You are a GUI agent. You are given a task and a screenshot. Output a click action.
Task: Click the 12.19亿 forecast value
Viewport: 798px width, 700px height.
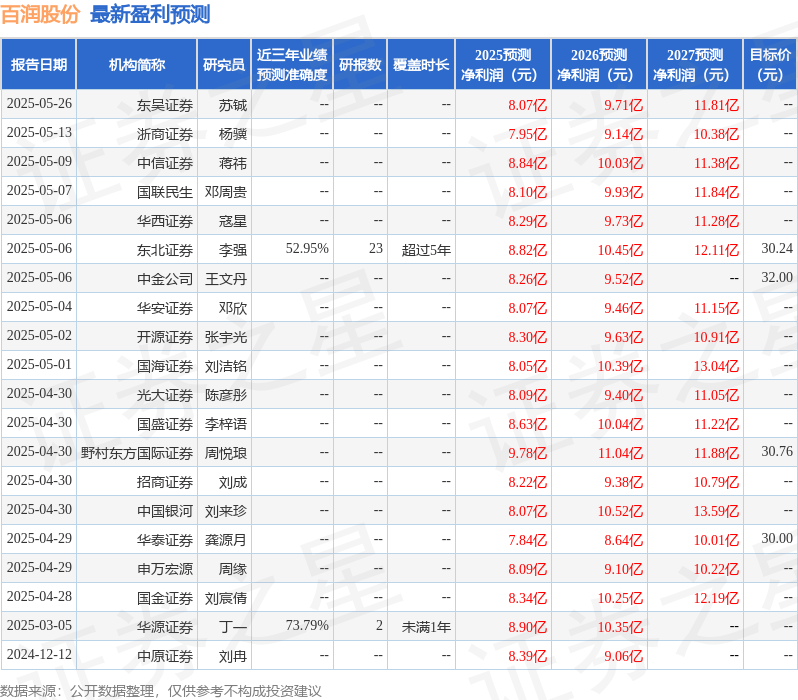click(x=717, y=599)
